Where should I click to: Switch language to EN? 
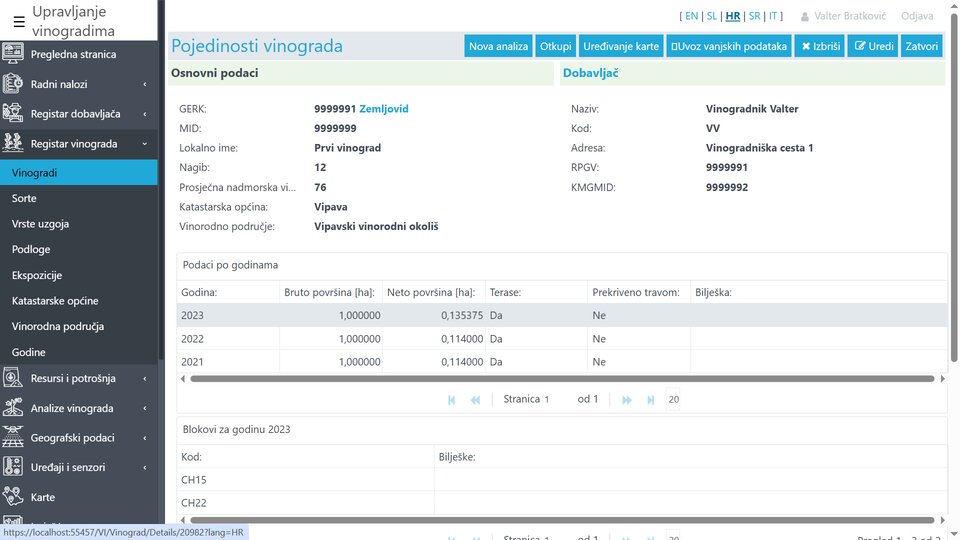point(691,16)
